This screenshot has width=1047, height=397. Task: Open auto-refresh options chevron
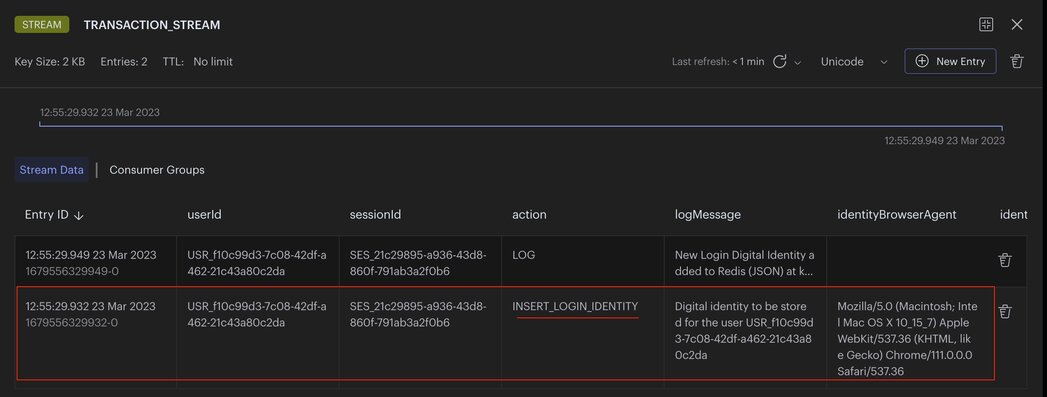(x=797, y=62)
